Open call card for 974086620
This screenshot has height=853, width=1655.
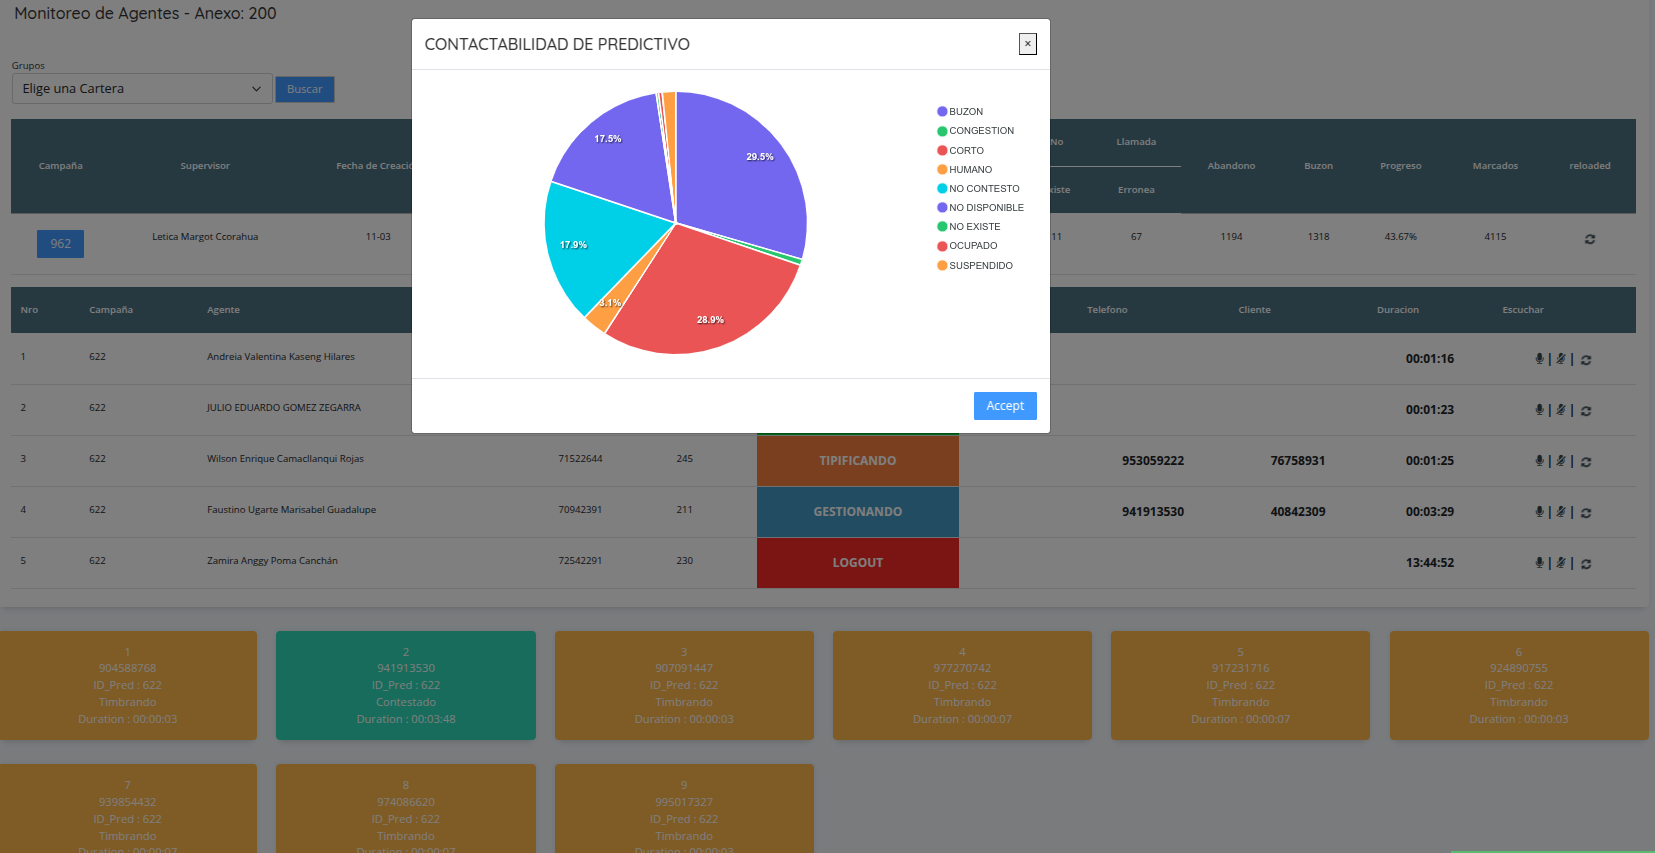[x=406, y=808]
